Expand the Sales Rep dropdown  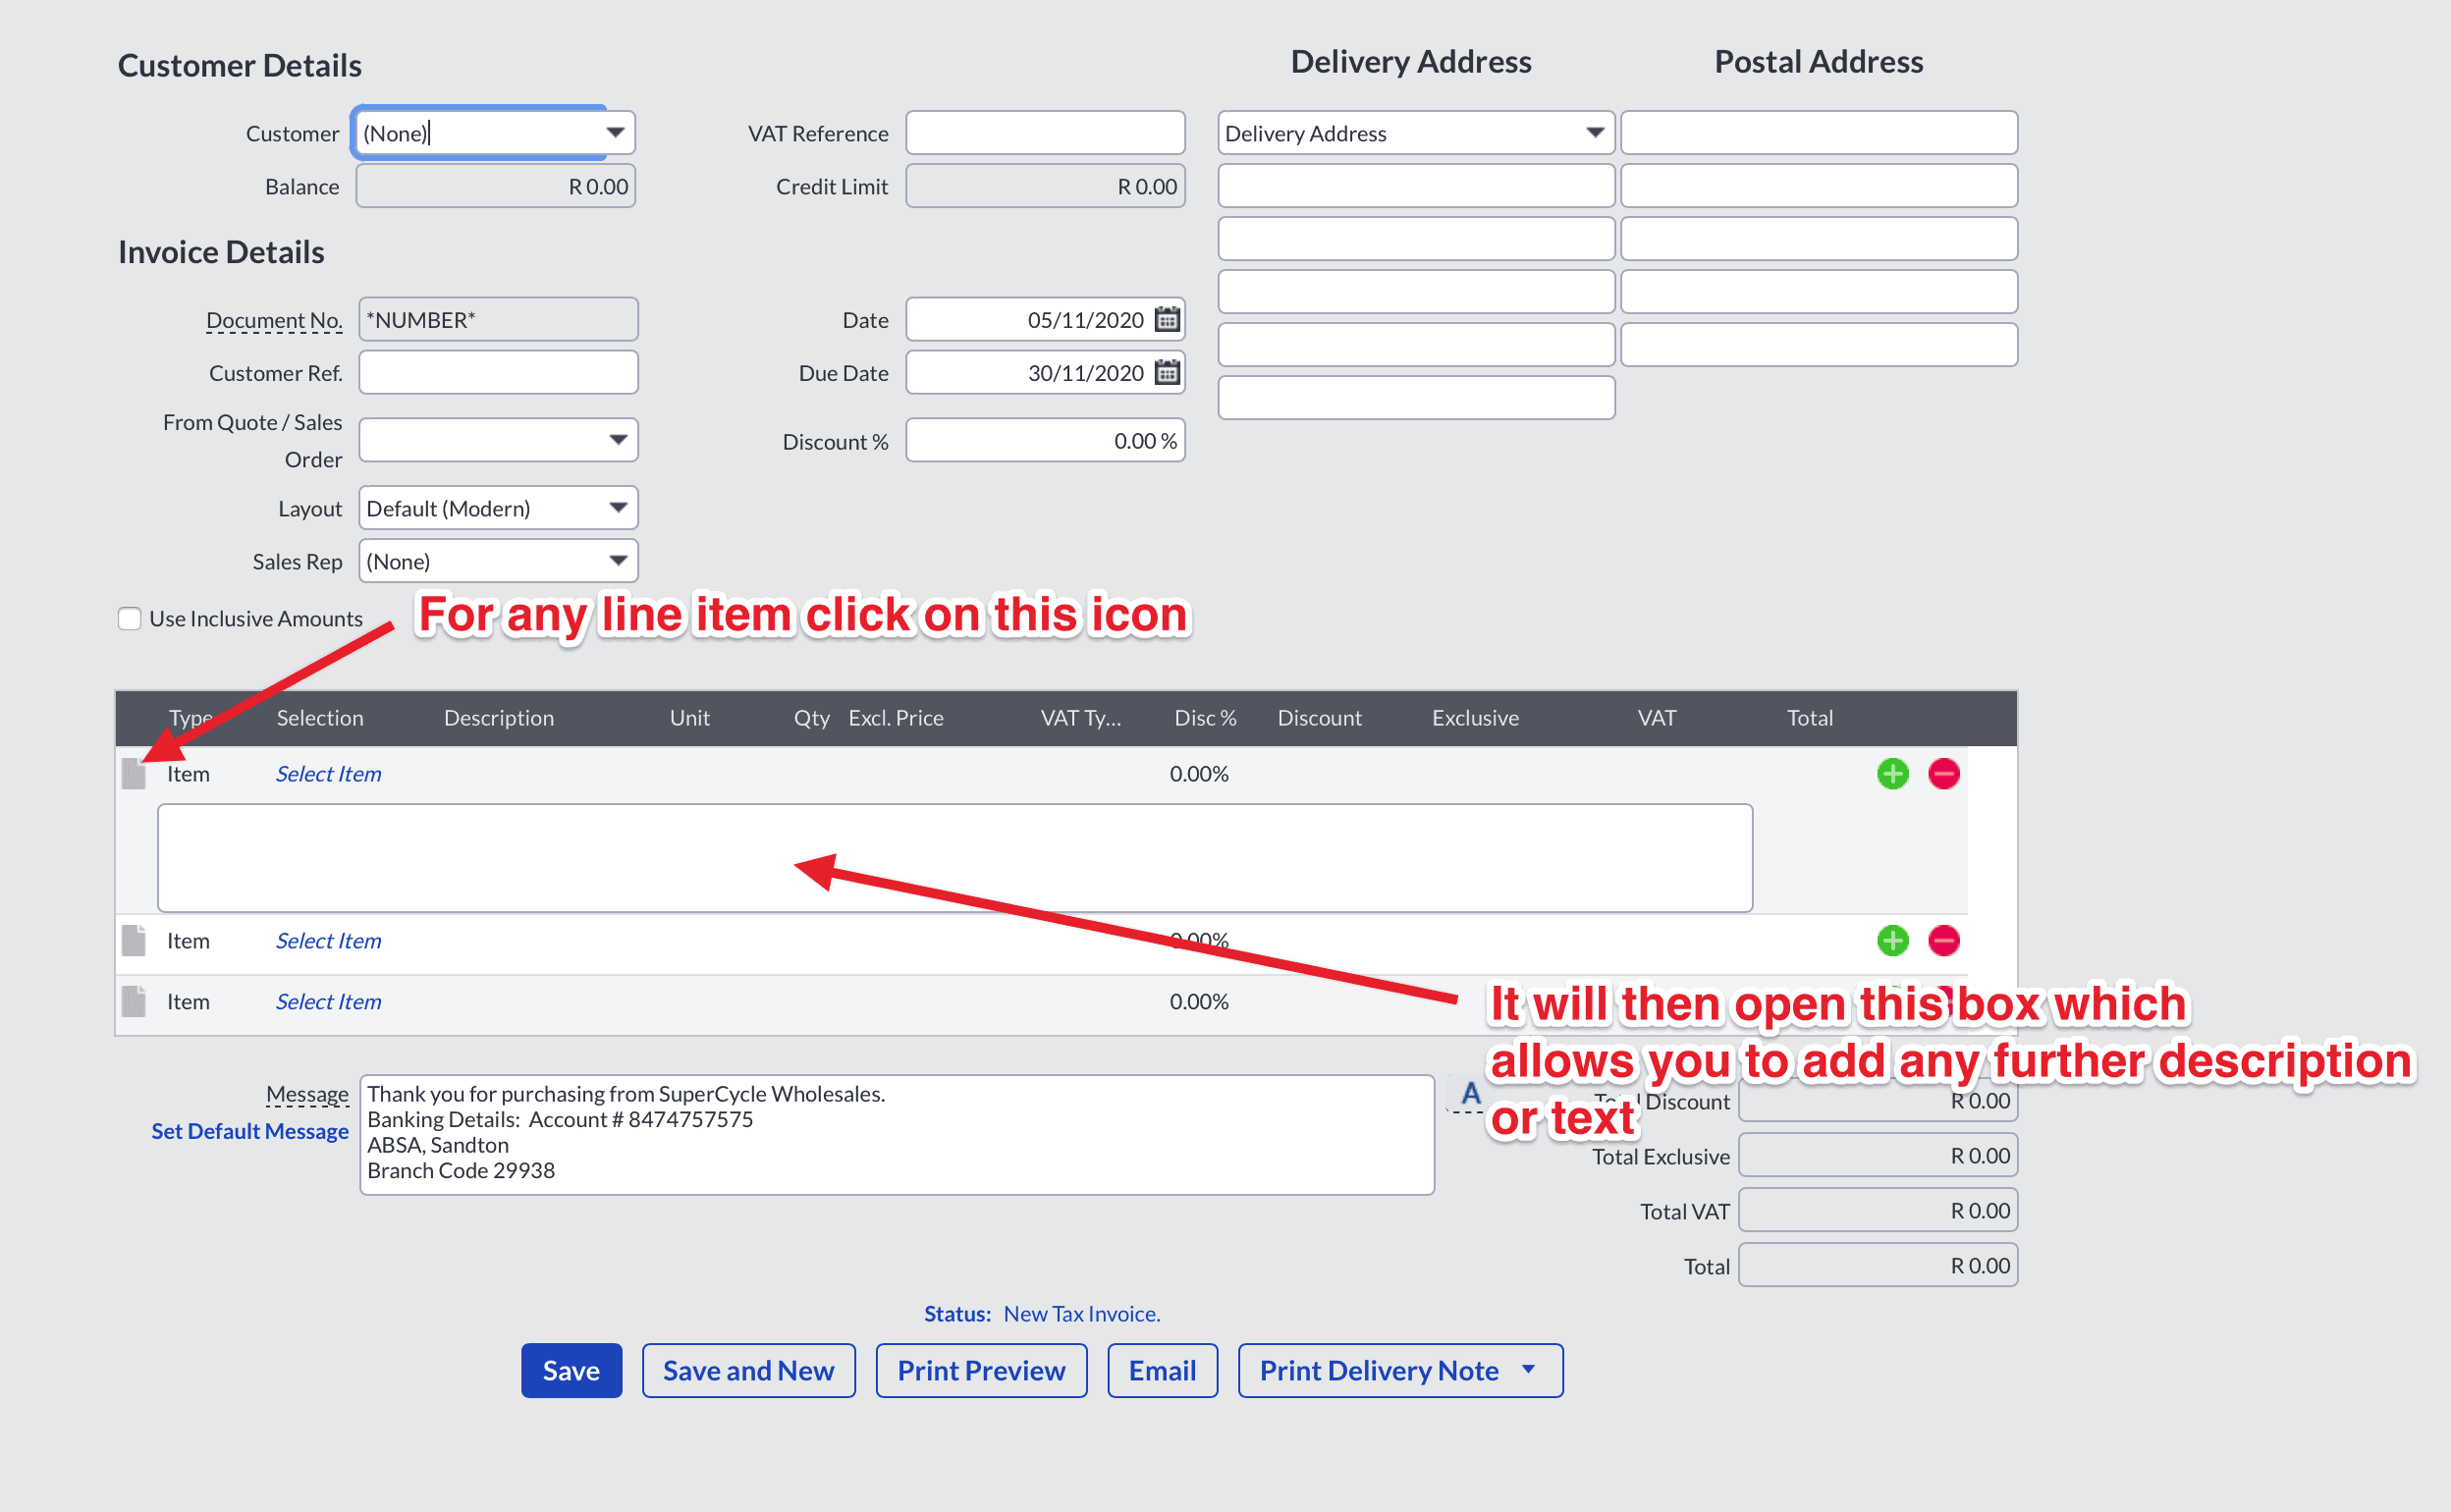point(618,561)
